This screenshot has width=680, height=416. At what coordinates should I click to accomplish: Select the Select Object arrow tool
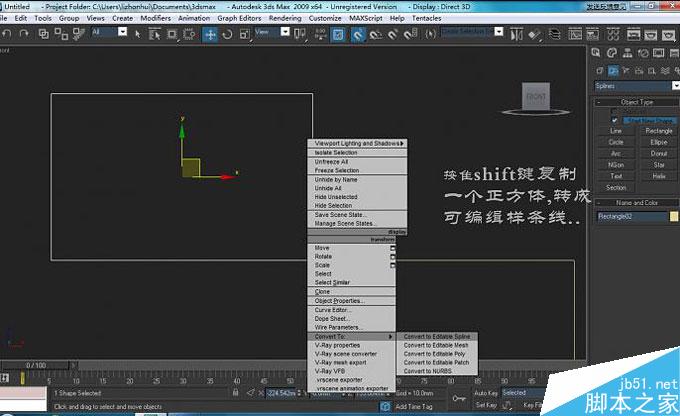click(138, 34)
